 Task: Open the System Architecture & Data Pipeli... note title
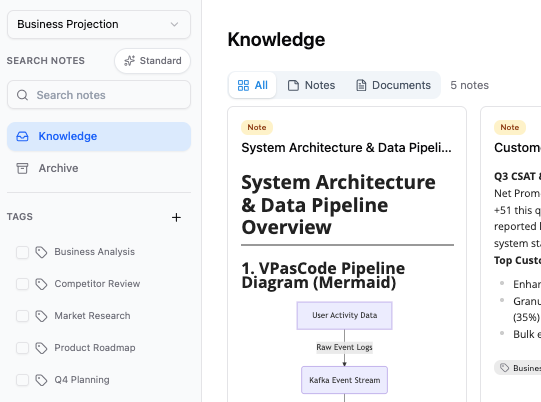point(346,148)
